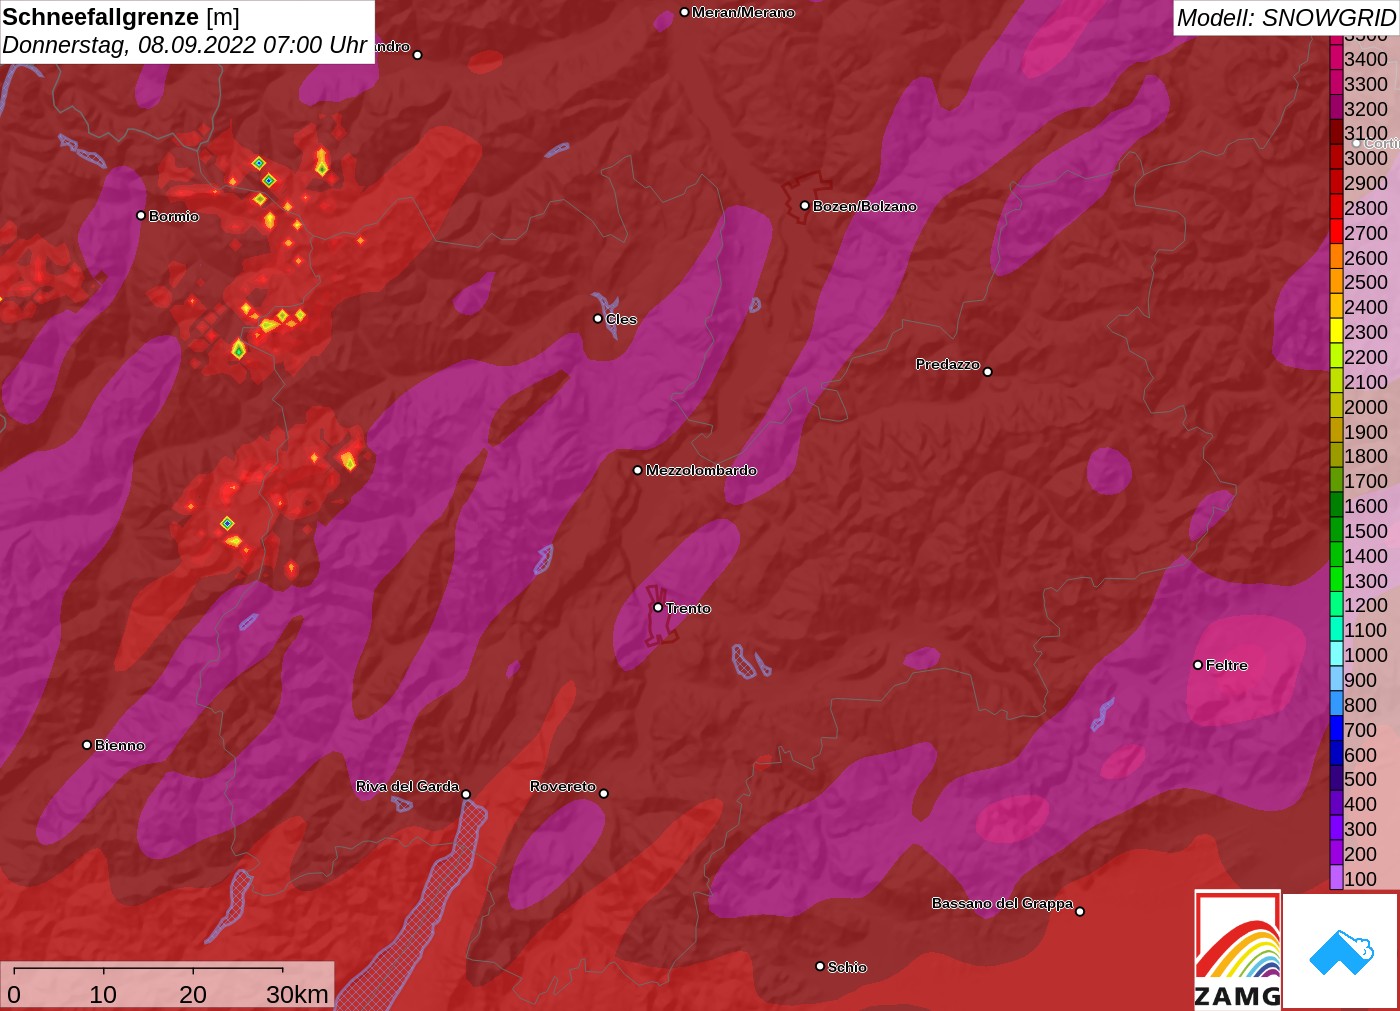
Task: Click the Riva del Garda label
Action: coord(408,786)
